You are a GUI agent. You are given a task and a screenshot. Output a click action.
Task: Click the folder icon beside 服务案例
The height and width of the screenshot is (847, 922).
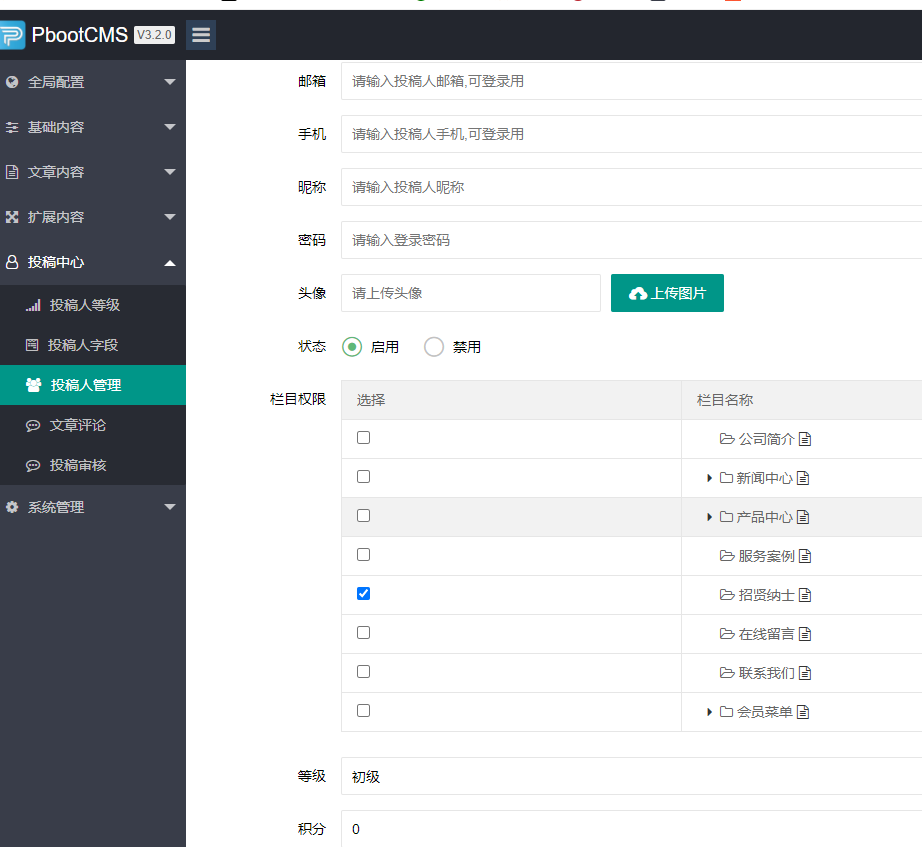point(727,556)
